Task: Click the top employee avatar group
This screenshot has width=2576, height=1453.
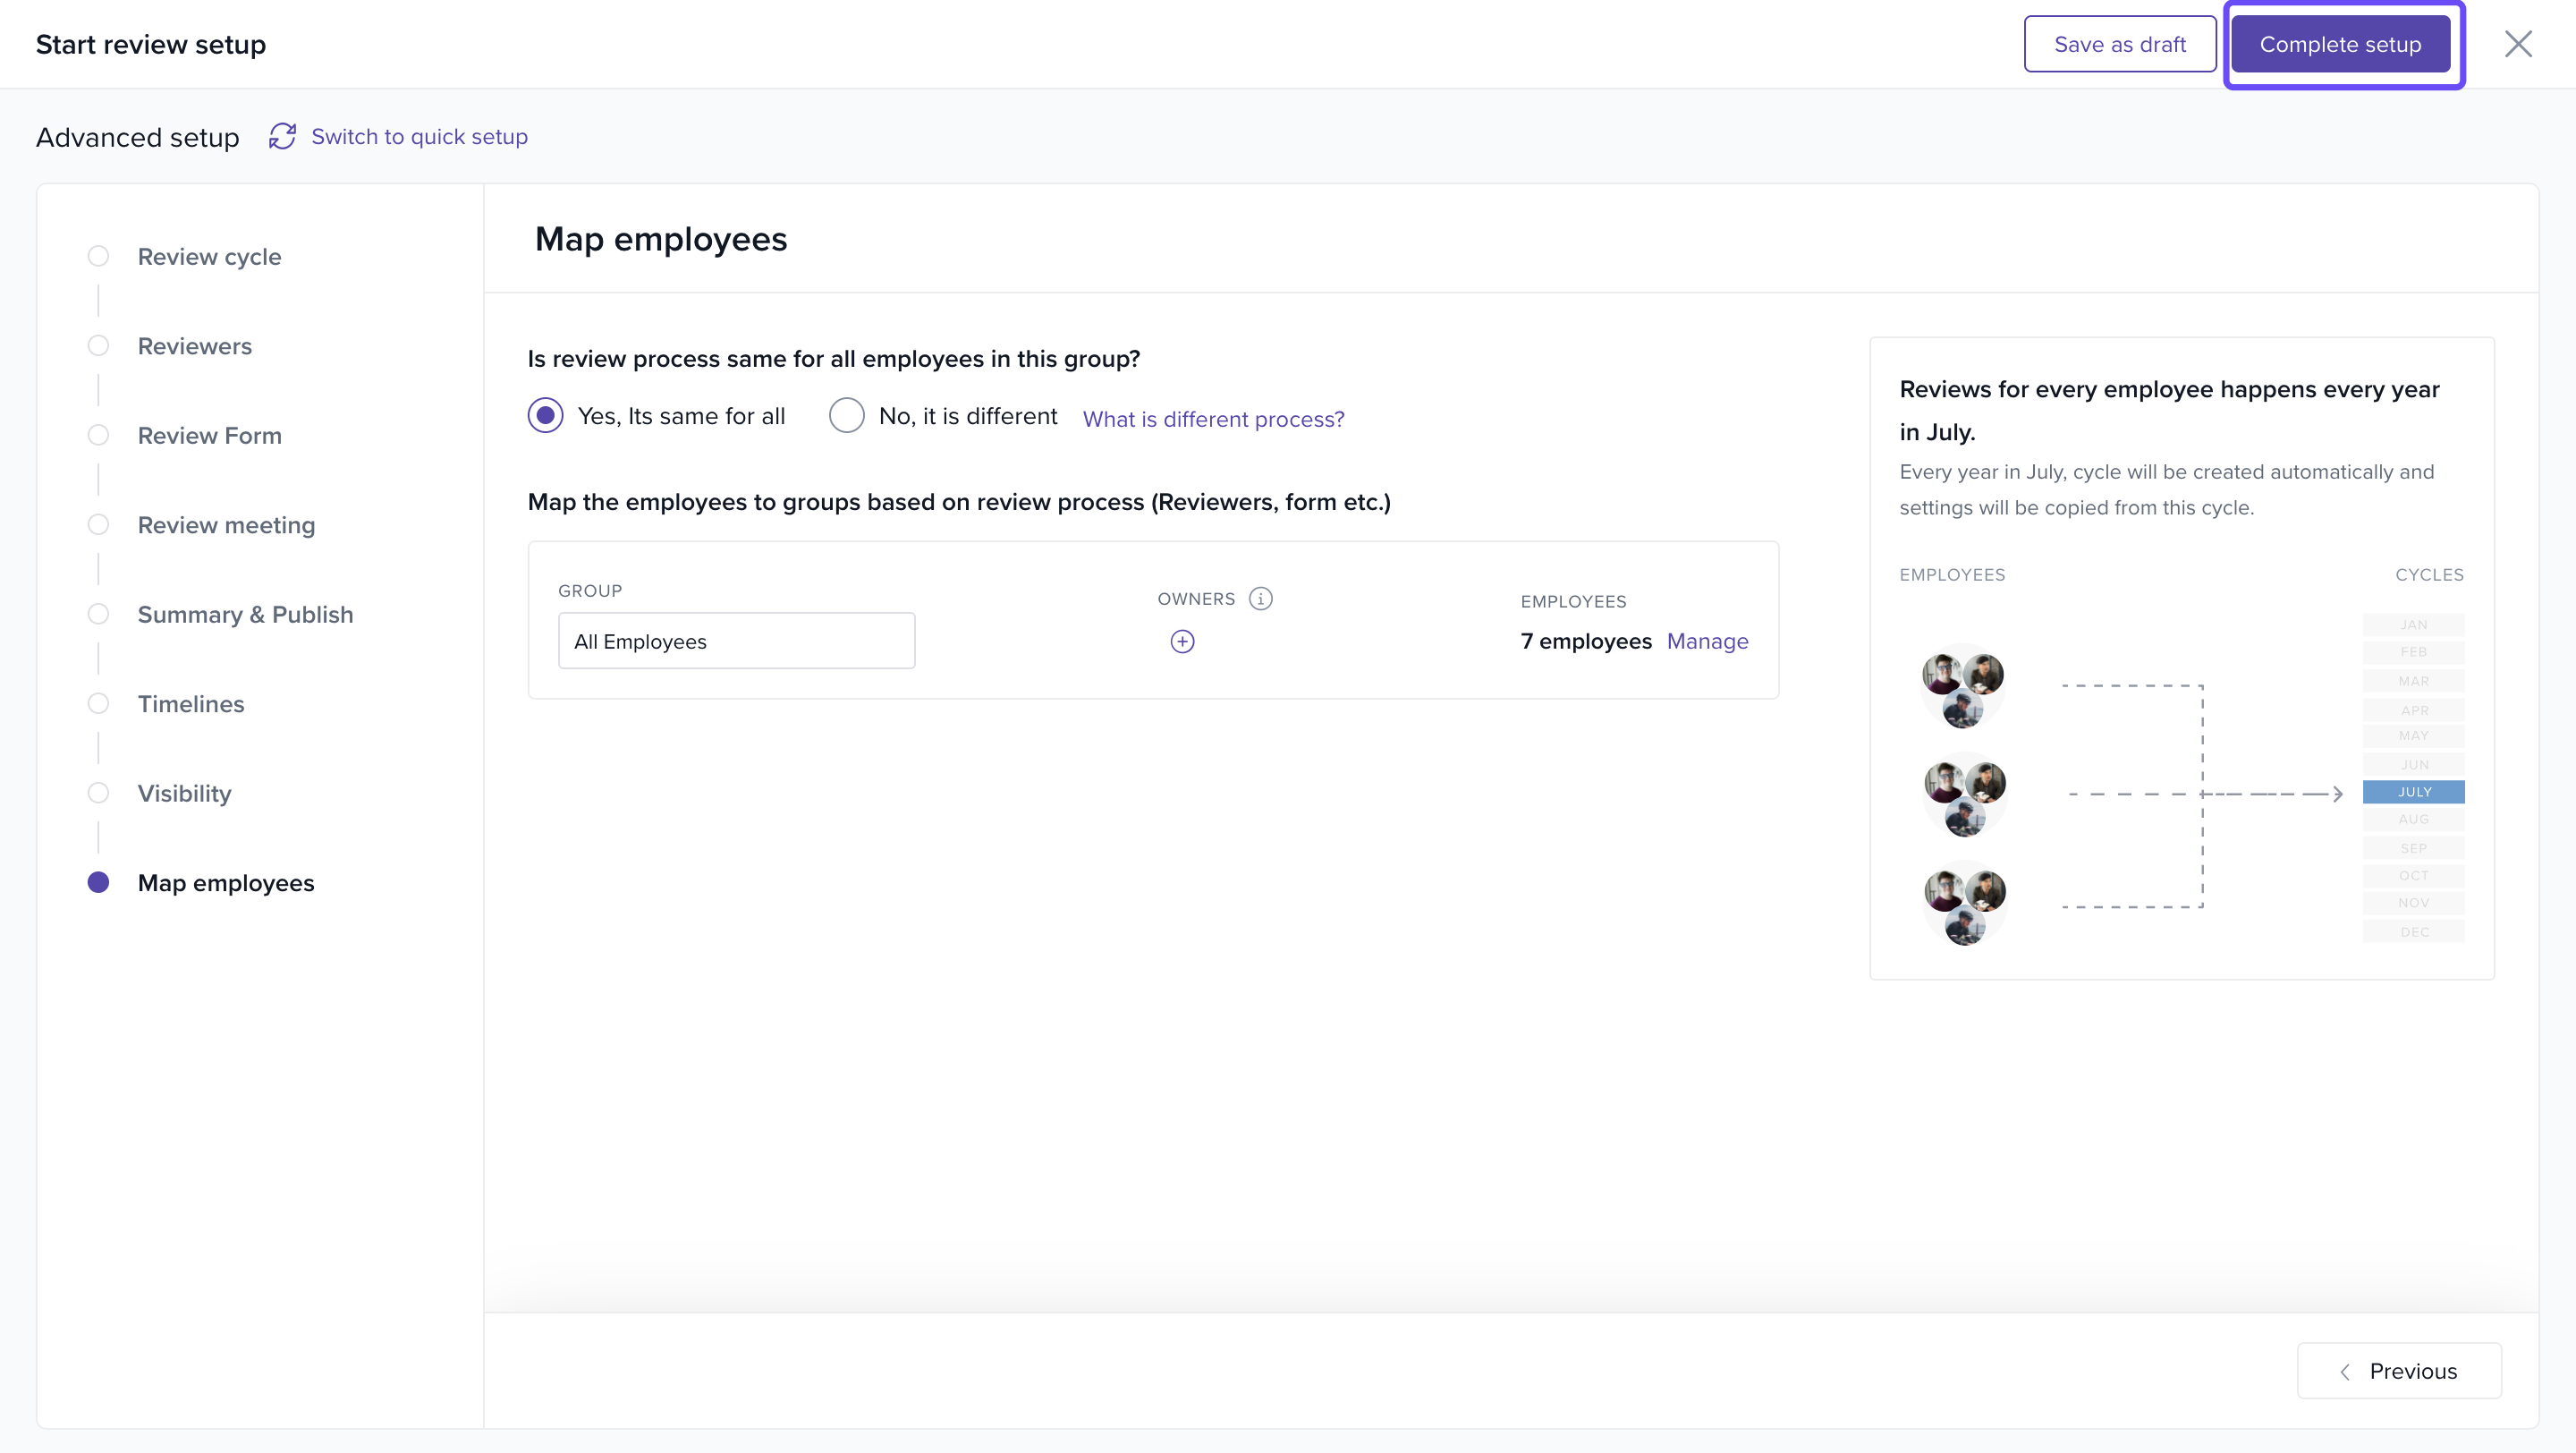Action: [x=1962, y=687]
